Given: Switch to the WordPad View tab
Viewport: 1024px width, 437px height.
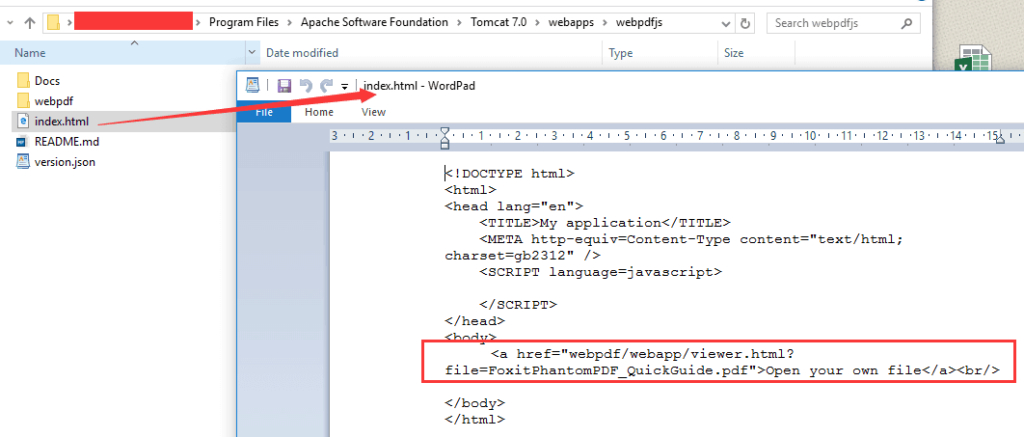Looking at the screenshot, I should click(x=374, y=112).
